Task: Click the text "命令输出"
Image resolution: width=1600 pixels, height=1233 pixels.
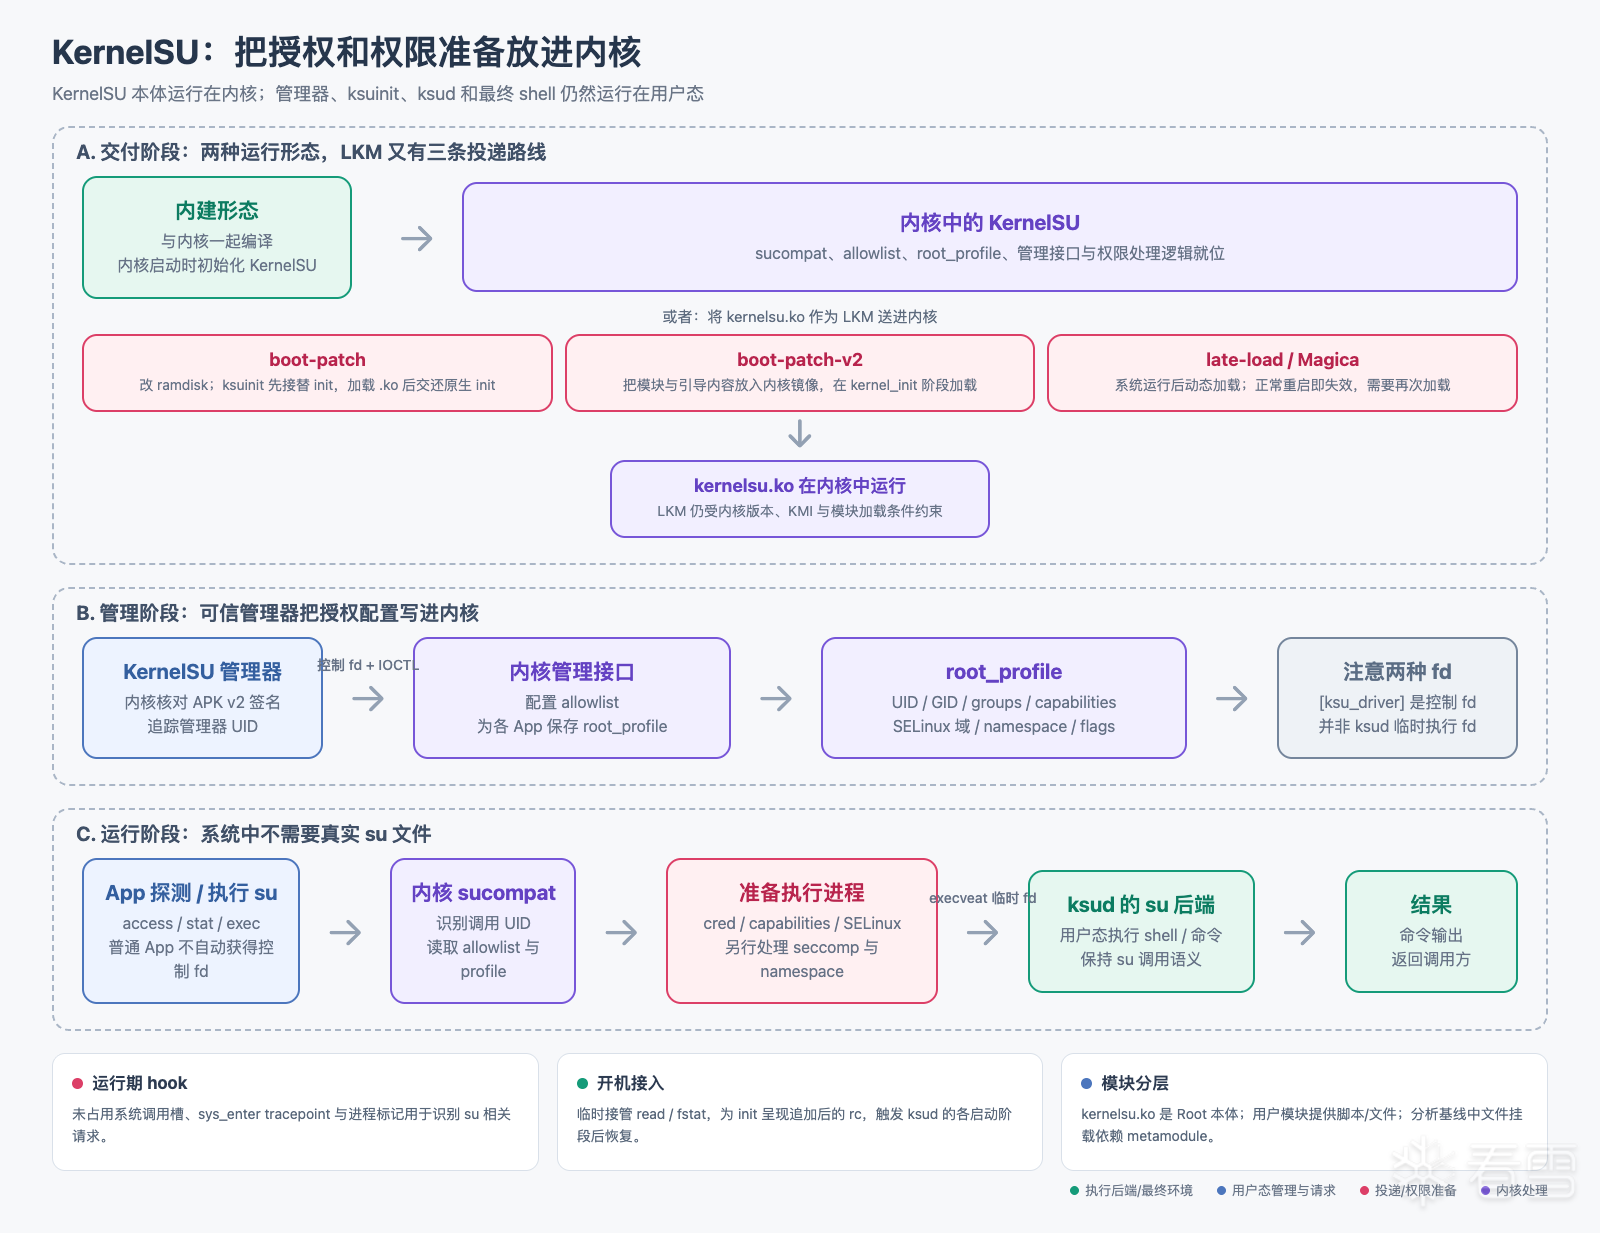Action: pyautogui.click(x=1431, y=935)
